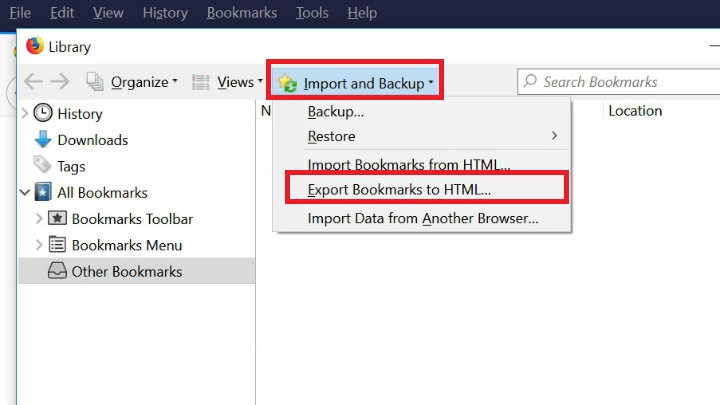Screen dimensions: 720x405
Task: Open the Restore submenu arrow
Action: tap(554, 136)
